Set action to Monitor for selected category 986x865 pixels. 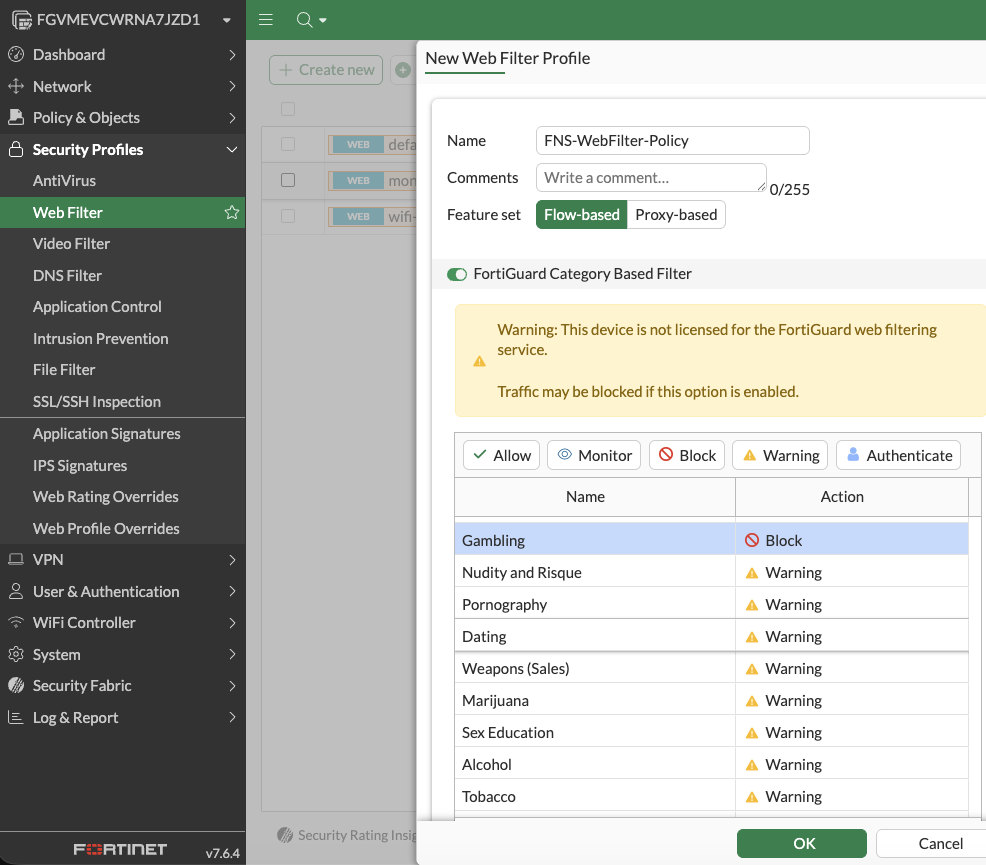click(x=593, y=455)
